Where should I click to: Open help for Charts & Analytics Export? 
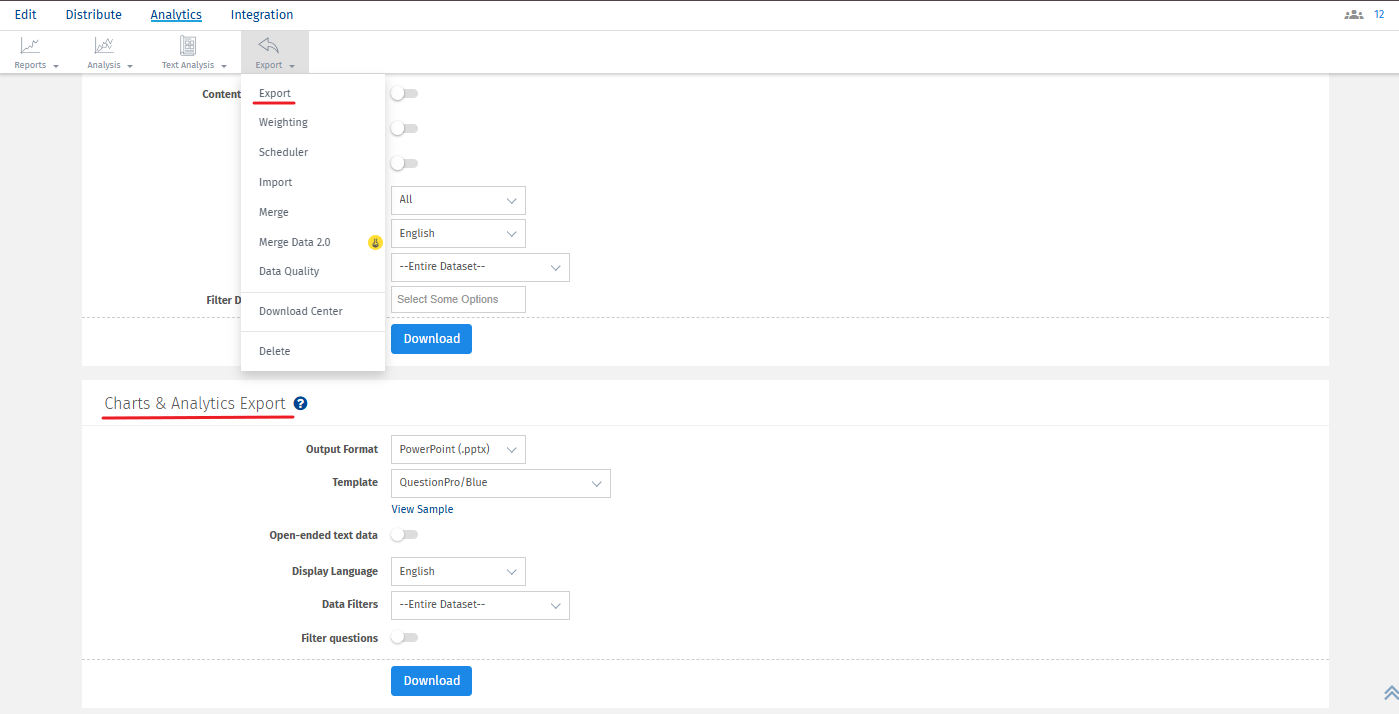(x=300, y=402)
